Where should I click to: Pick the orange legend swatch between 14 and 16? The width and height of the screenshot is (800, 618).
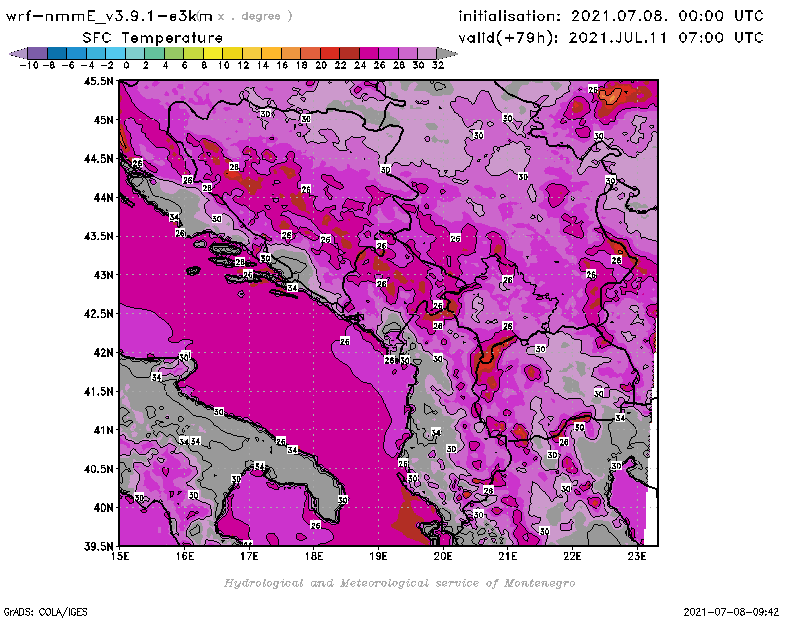[x=271, y=54]
